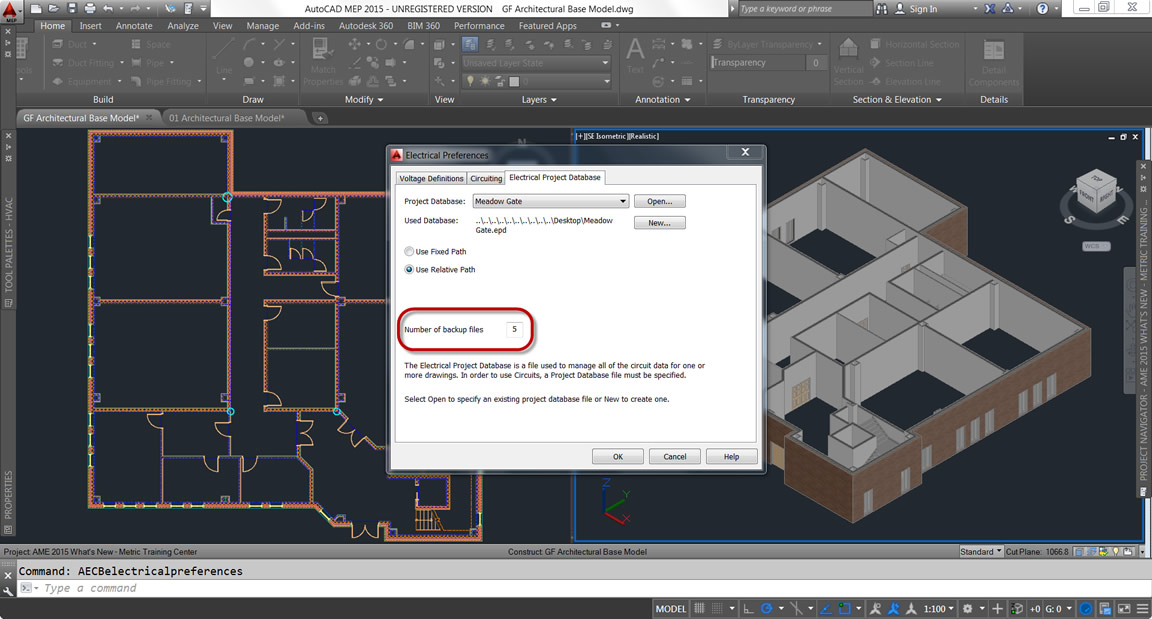Toggle Object Snap Tracking angle icon in status bar

click(826, 609)
